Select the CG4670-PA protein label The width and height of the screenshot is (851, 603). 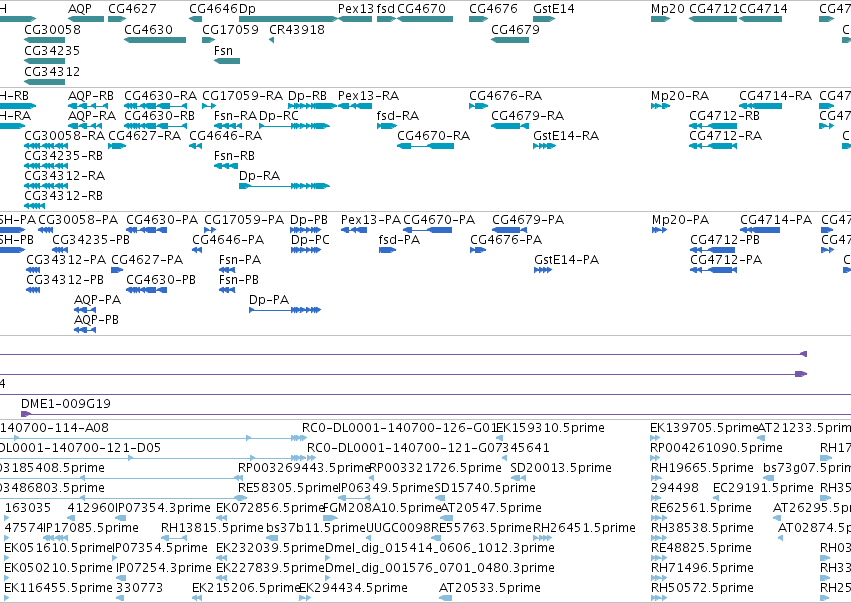439,220
